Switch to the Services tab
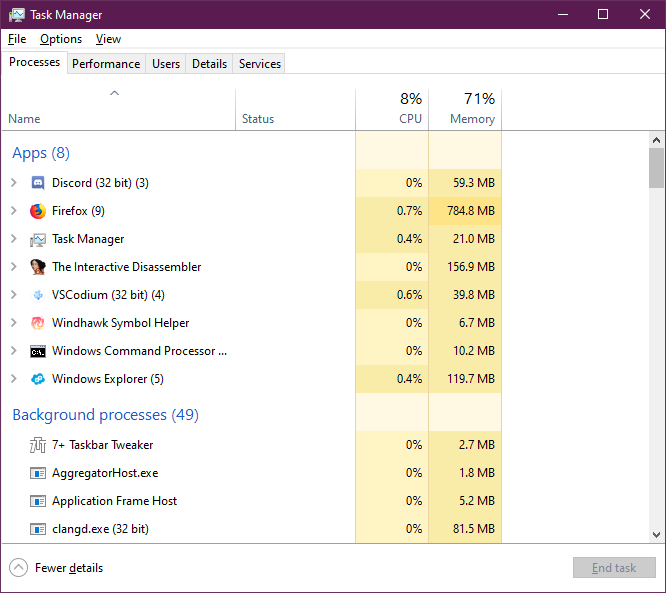This screenshot has height=593, width=666. 260,64
